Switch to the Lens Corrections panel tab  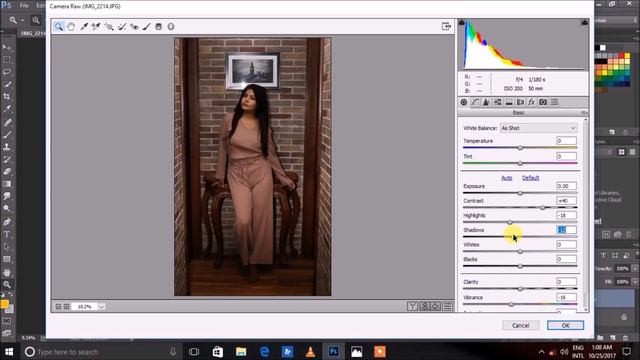pyautogui.click(x=520, y=102)
